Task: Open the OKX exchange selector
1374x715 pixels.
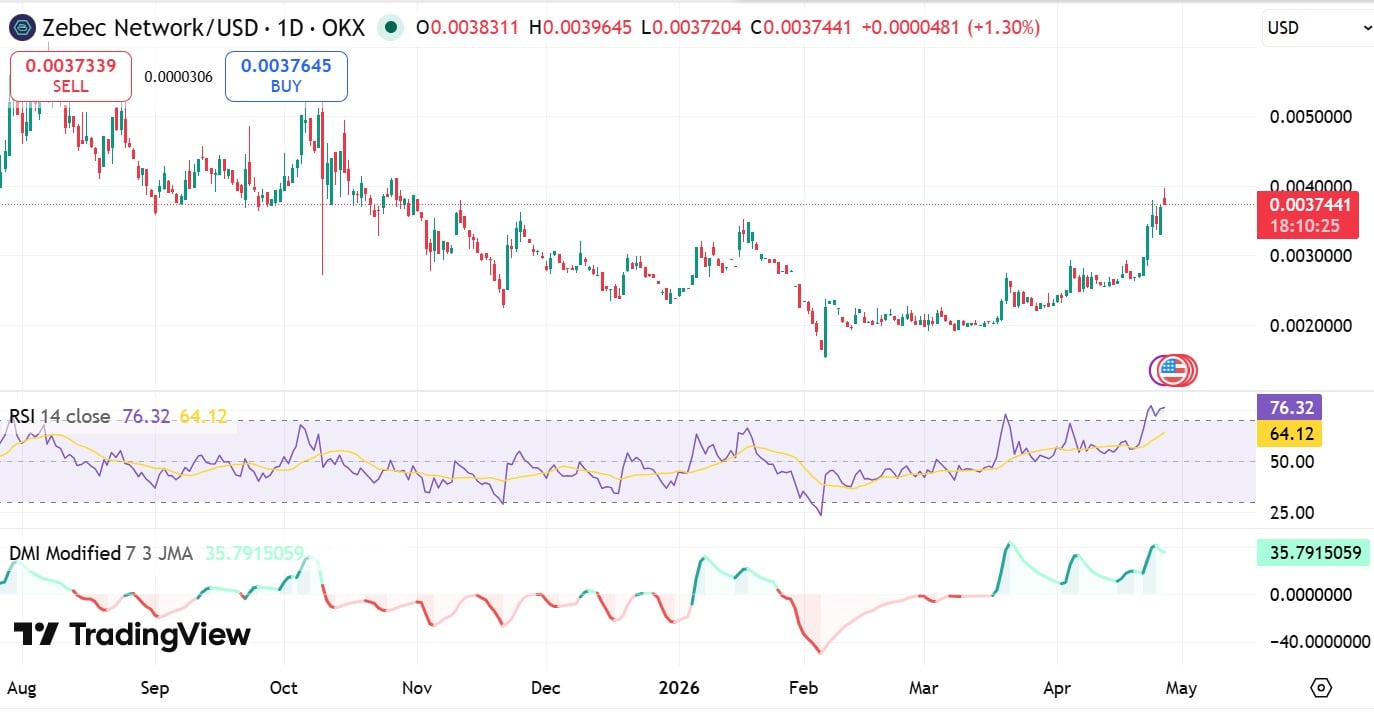Action: [345, 28]
